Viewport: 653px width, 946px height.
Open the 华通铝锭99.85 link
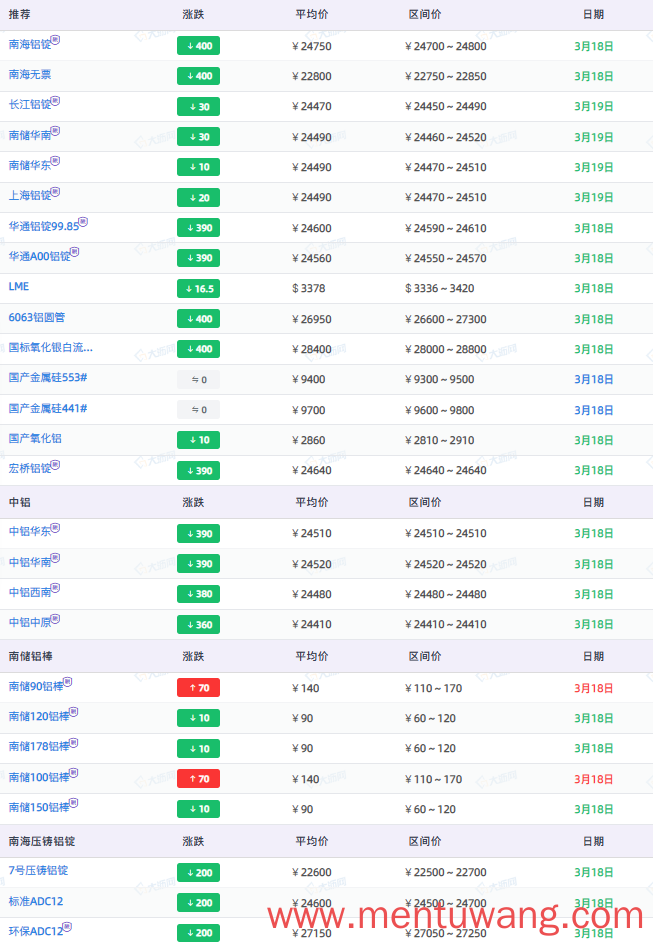point(43,227)
